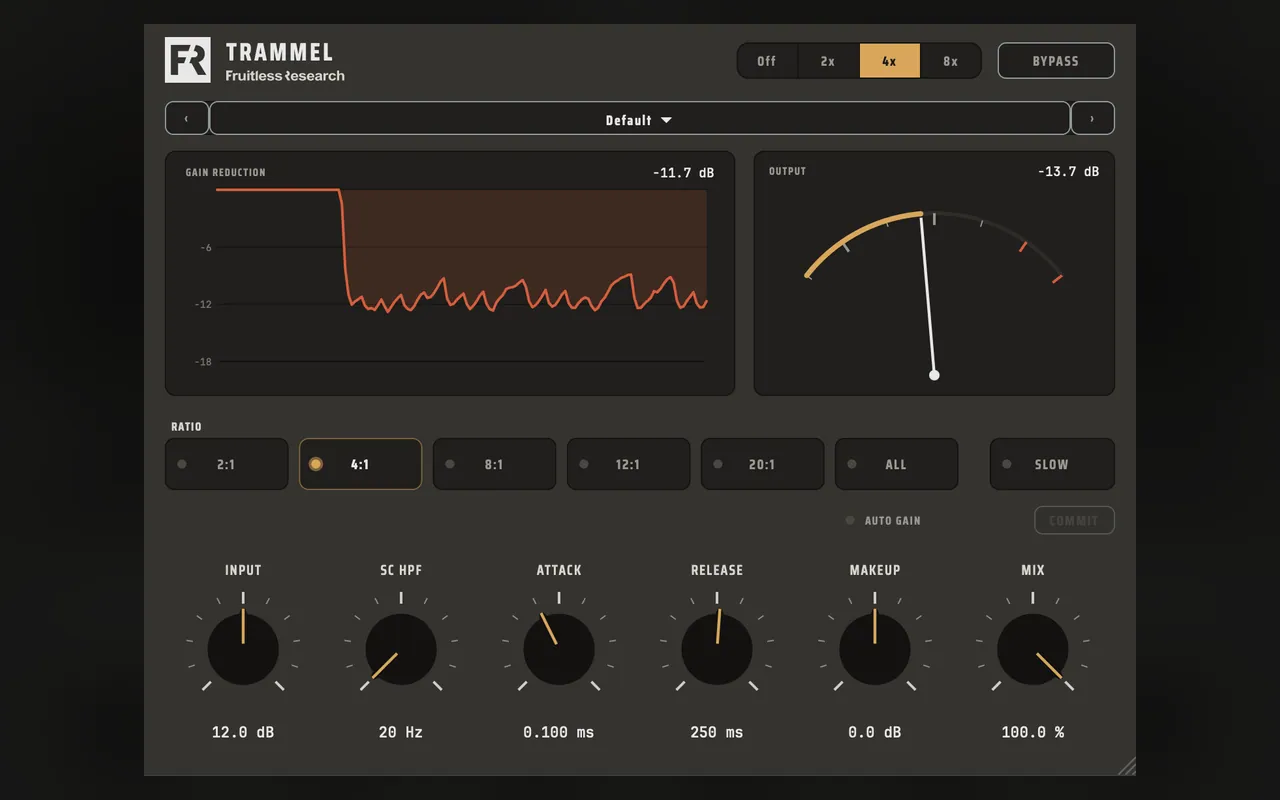Click the OUTPUT panel label
The image size is (1280, 800).
(787, 172)
